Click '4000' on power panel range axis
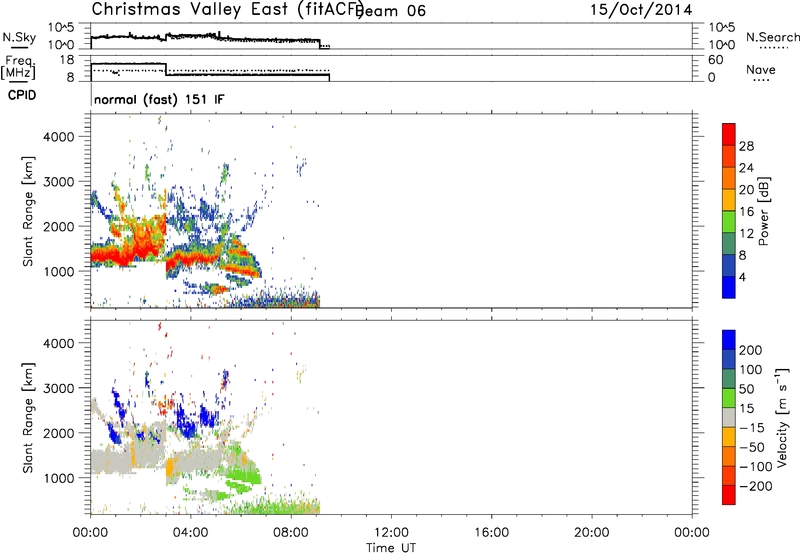Screen dimensions: 800x554 (x=59, y=137)
